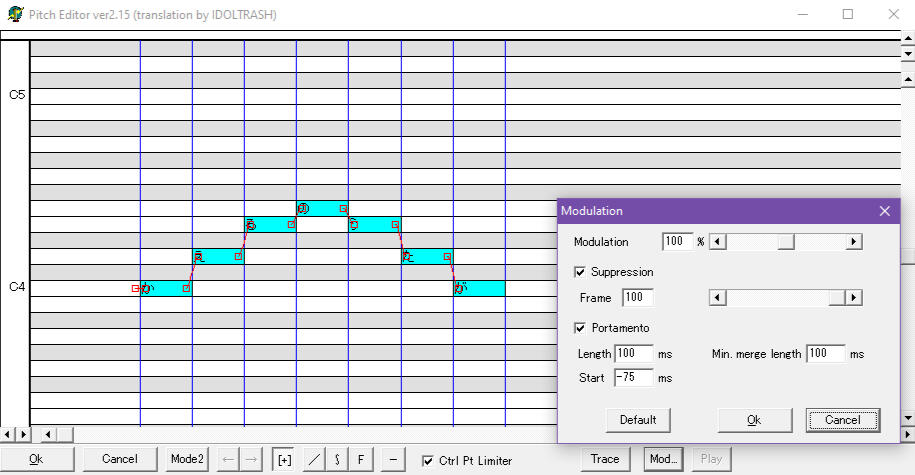Screen dimensions: 915x475
Task: Click the Trace button
Action: pyautogui.click(x=605, y=459)
